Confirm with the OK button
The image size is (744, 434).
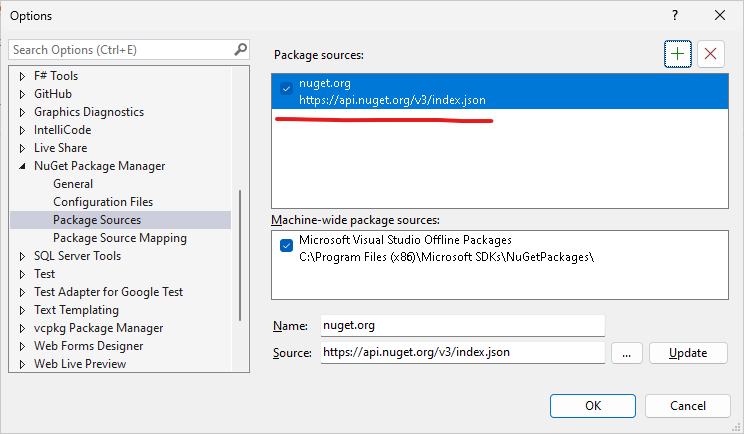pos(593,406)
